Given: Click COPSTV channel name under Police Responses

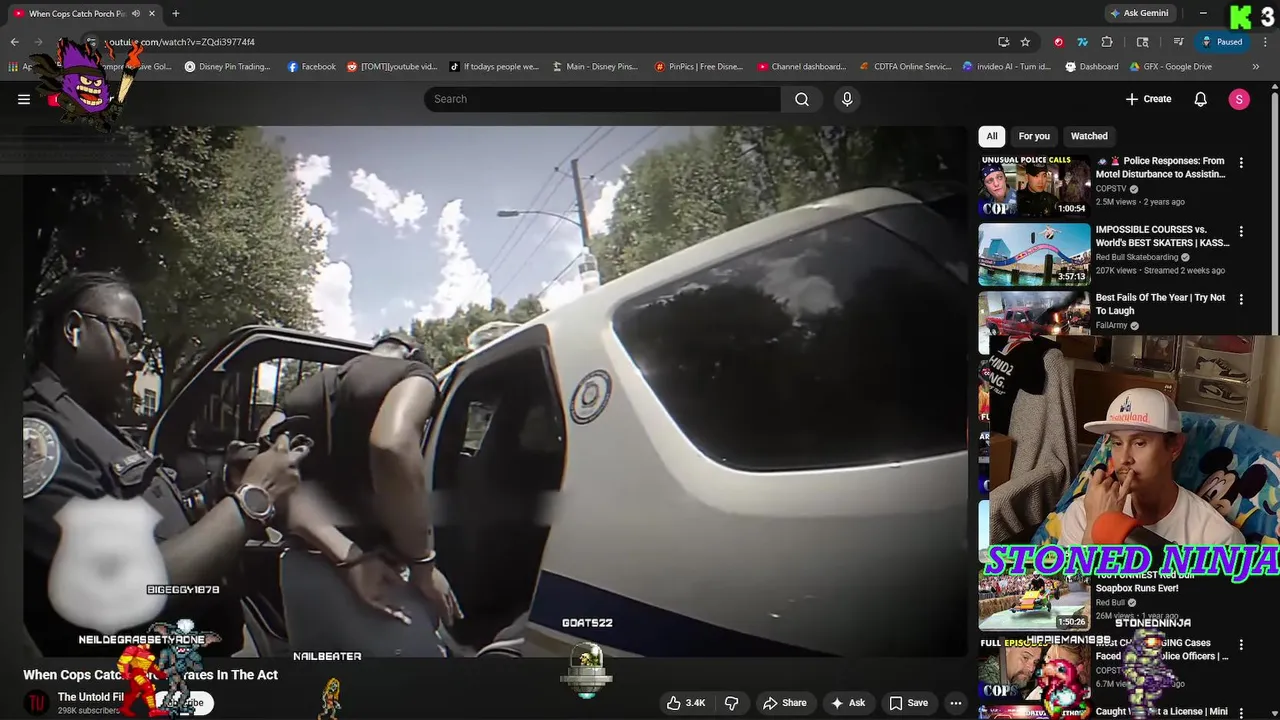Looking at the screenshot, I should (x=1111, y=188).
